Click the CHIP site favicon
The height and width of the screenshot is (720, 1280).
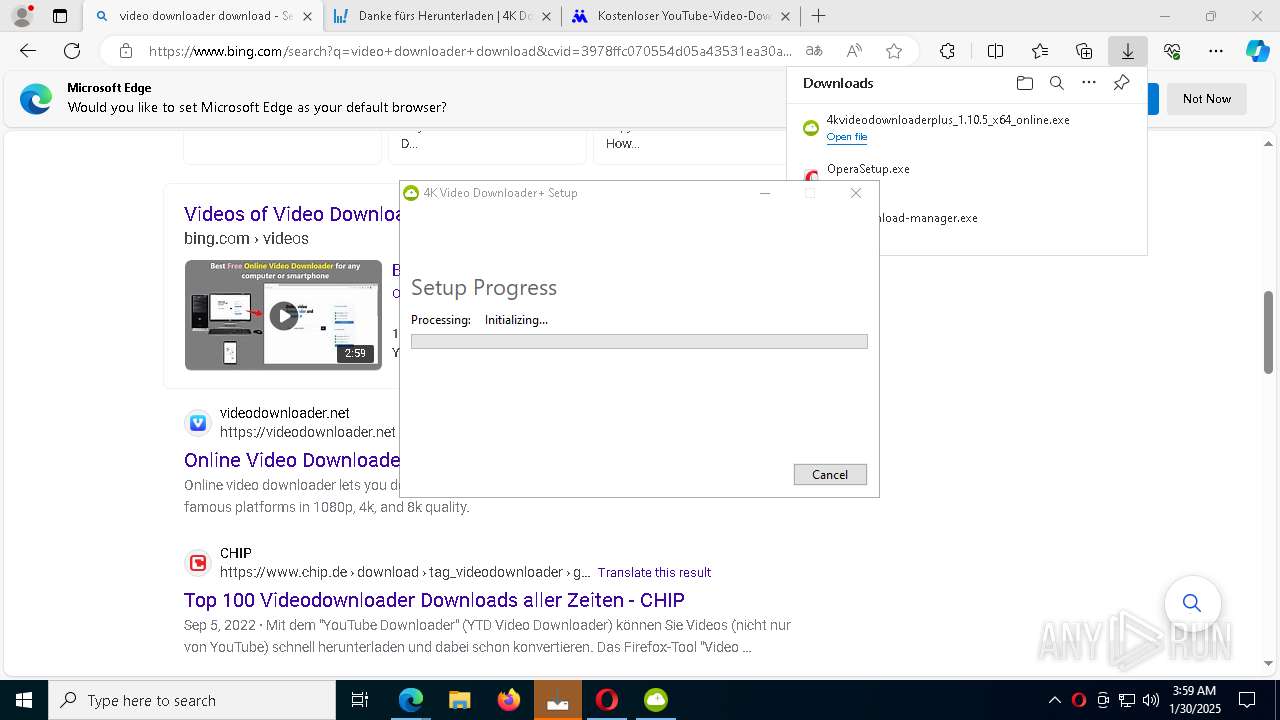[198, 563]
